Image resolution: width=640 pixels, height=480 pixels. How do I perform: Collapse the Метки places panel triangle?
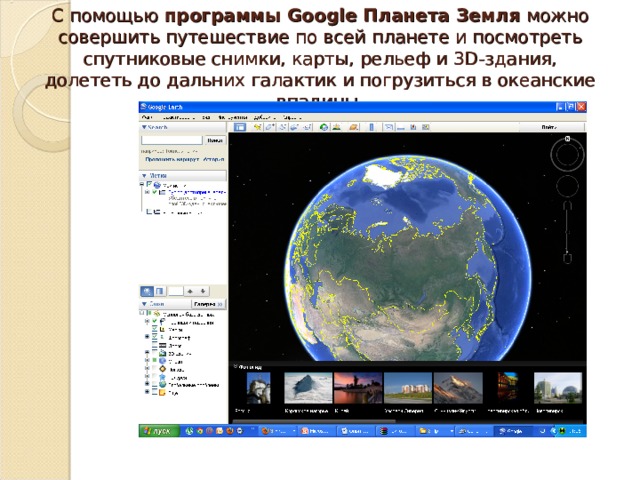(144, 176)
